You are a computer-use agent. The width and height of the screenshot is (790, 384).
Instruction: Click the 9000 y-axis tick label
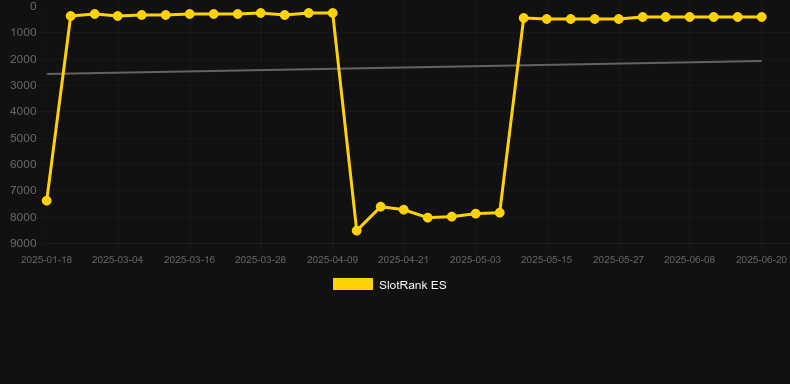(x=23, y=243)
